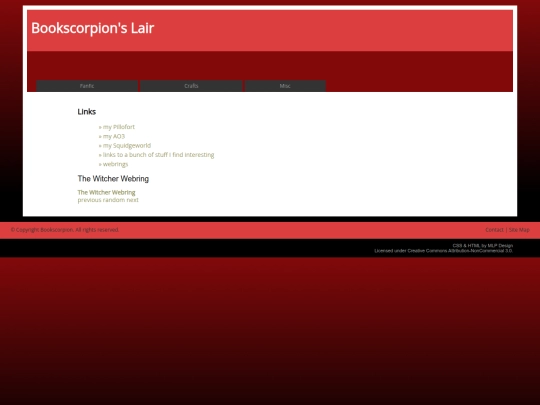Open the Contact footer link
Viewport: 540px width, 405px height.
tap(494, 230)
